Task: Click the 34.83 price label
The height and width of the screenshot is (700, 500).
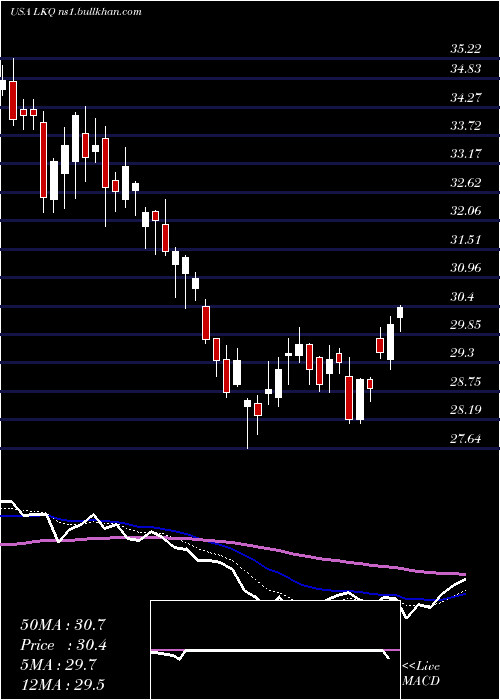Action: (x=466, y=69)
